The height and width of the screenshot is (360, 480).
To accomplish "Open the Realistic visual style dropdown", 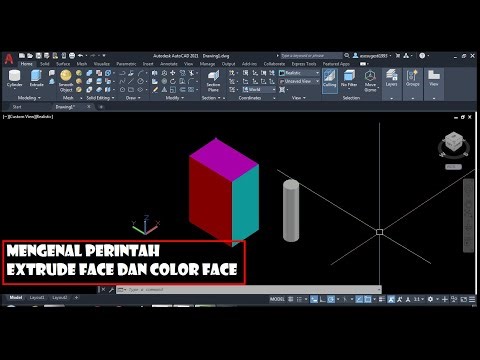I will click(299, 73).
